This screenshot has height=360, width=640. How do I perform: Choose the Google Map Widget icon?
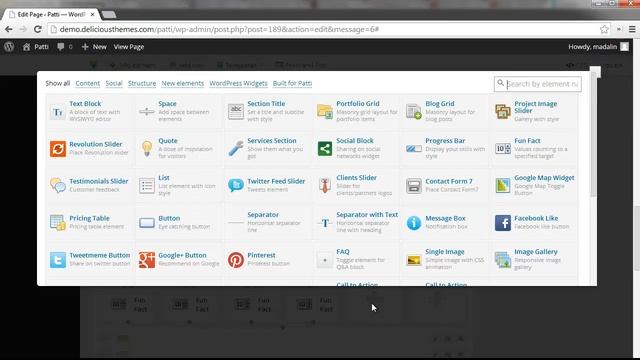coord(502,186)
